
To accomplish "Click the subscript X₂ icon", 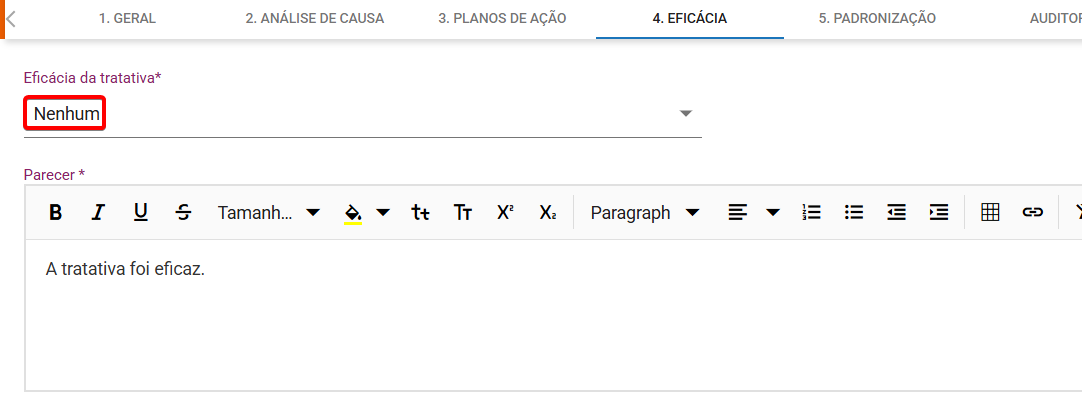I will click(x=547, y=213).
